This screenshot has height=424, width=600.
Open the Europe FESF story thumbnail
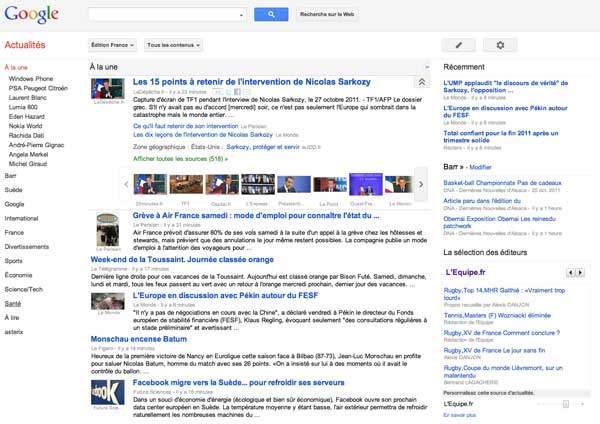coord(108,301)
